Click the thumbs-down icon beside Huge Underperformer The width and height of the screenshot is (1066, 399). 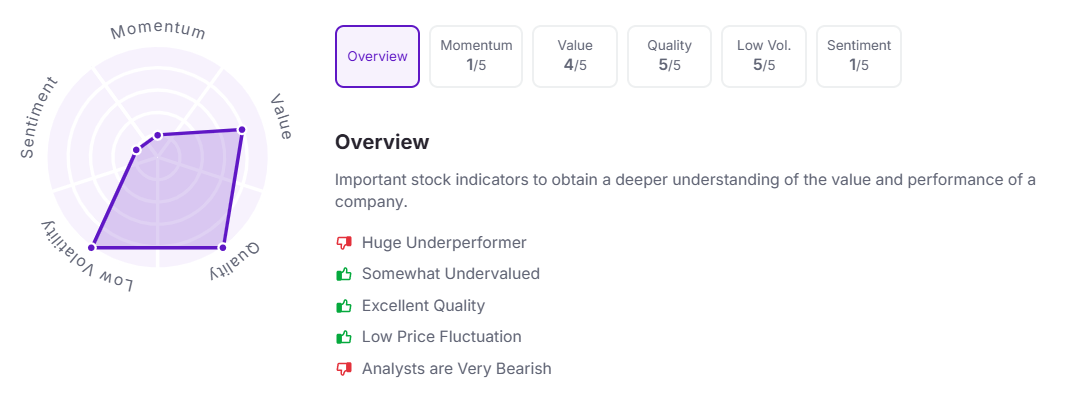344,242
